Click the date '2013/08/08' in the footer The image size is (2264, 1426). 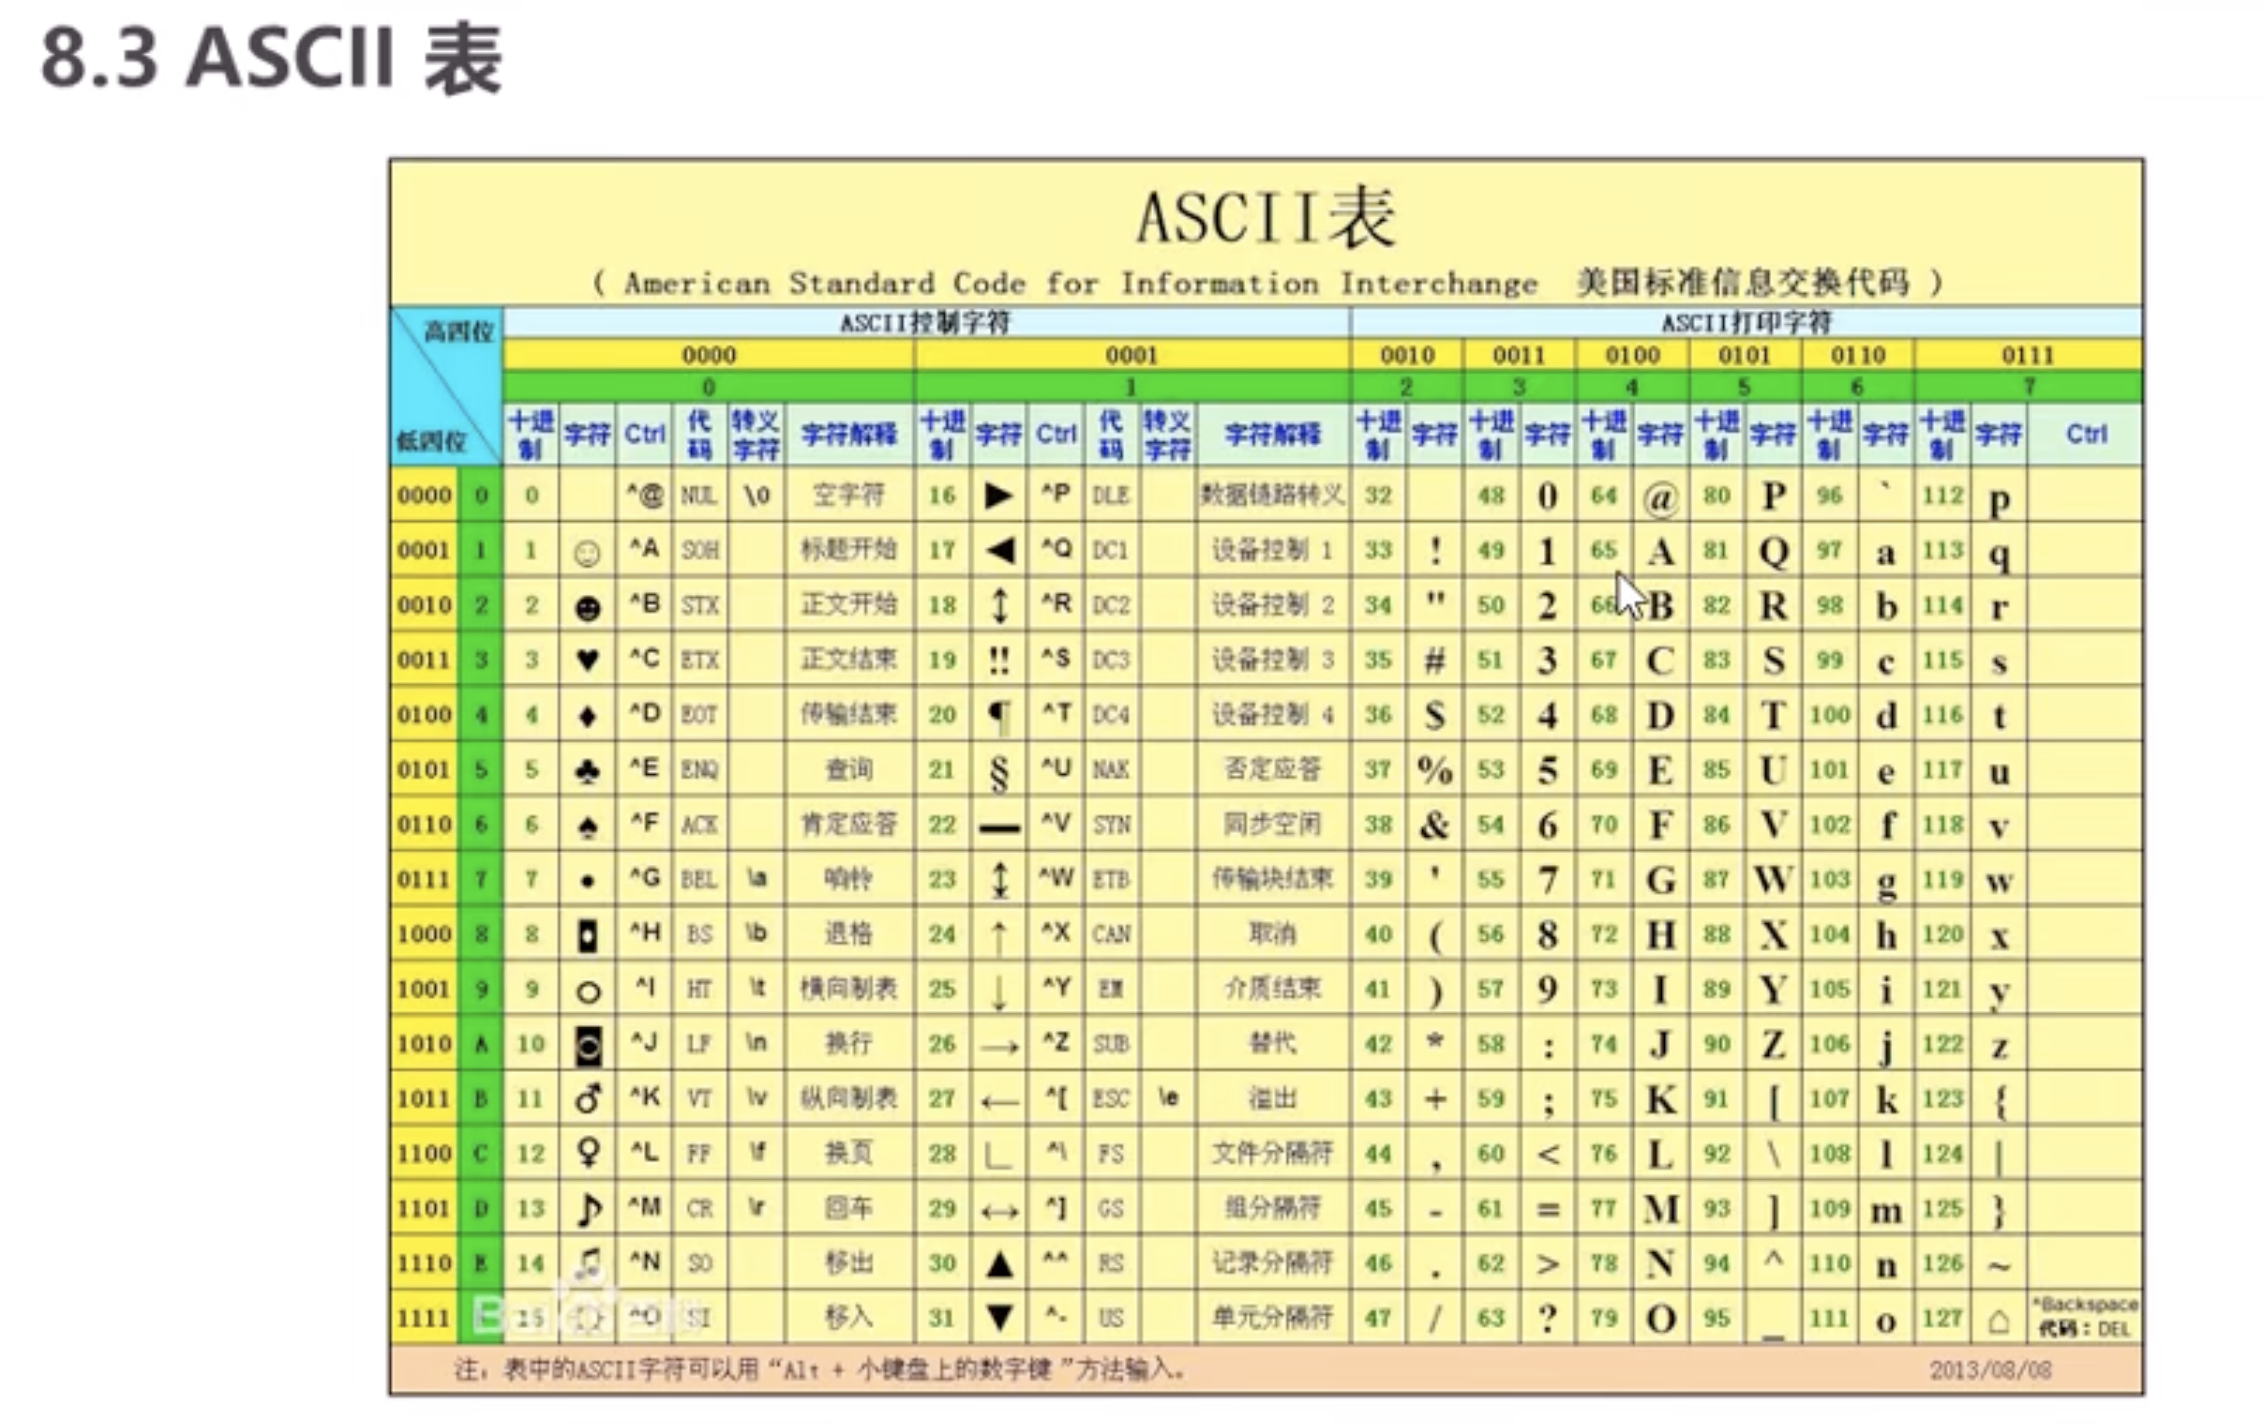tap(1990, 1370)
